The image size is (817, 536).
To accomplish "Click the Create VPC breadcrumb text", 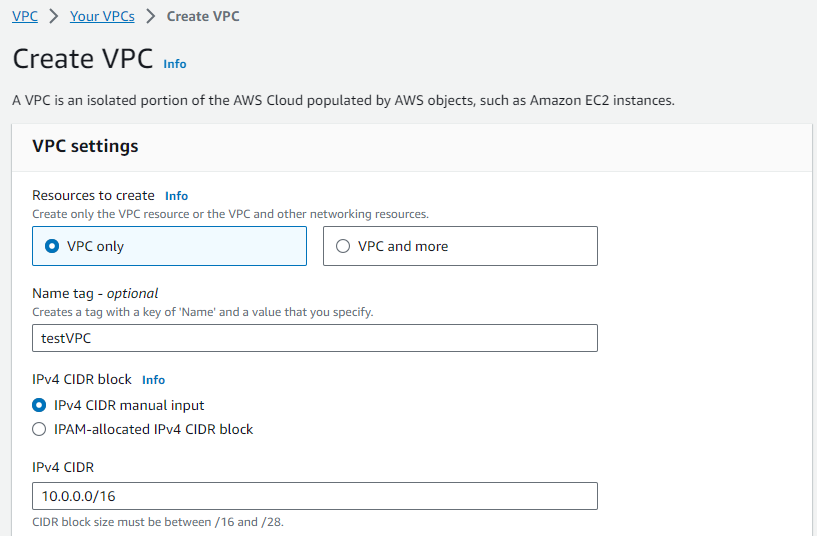I will 203,16.
